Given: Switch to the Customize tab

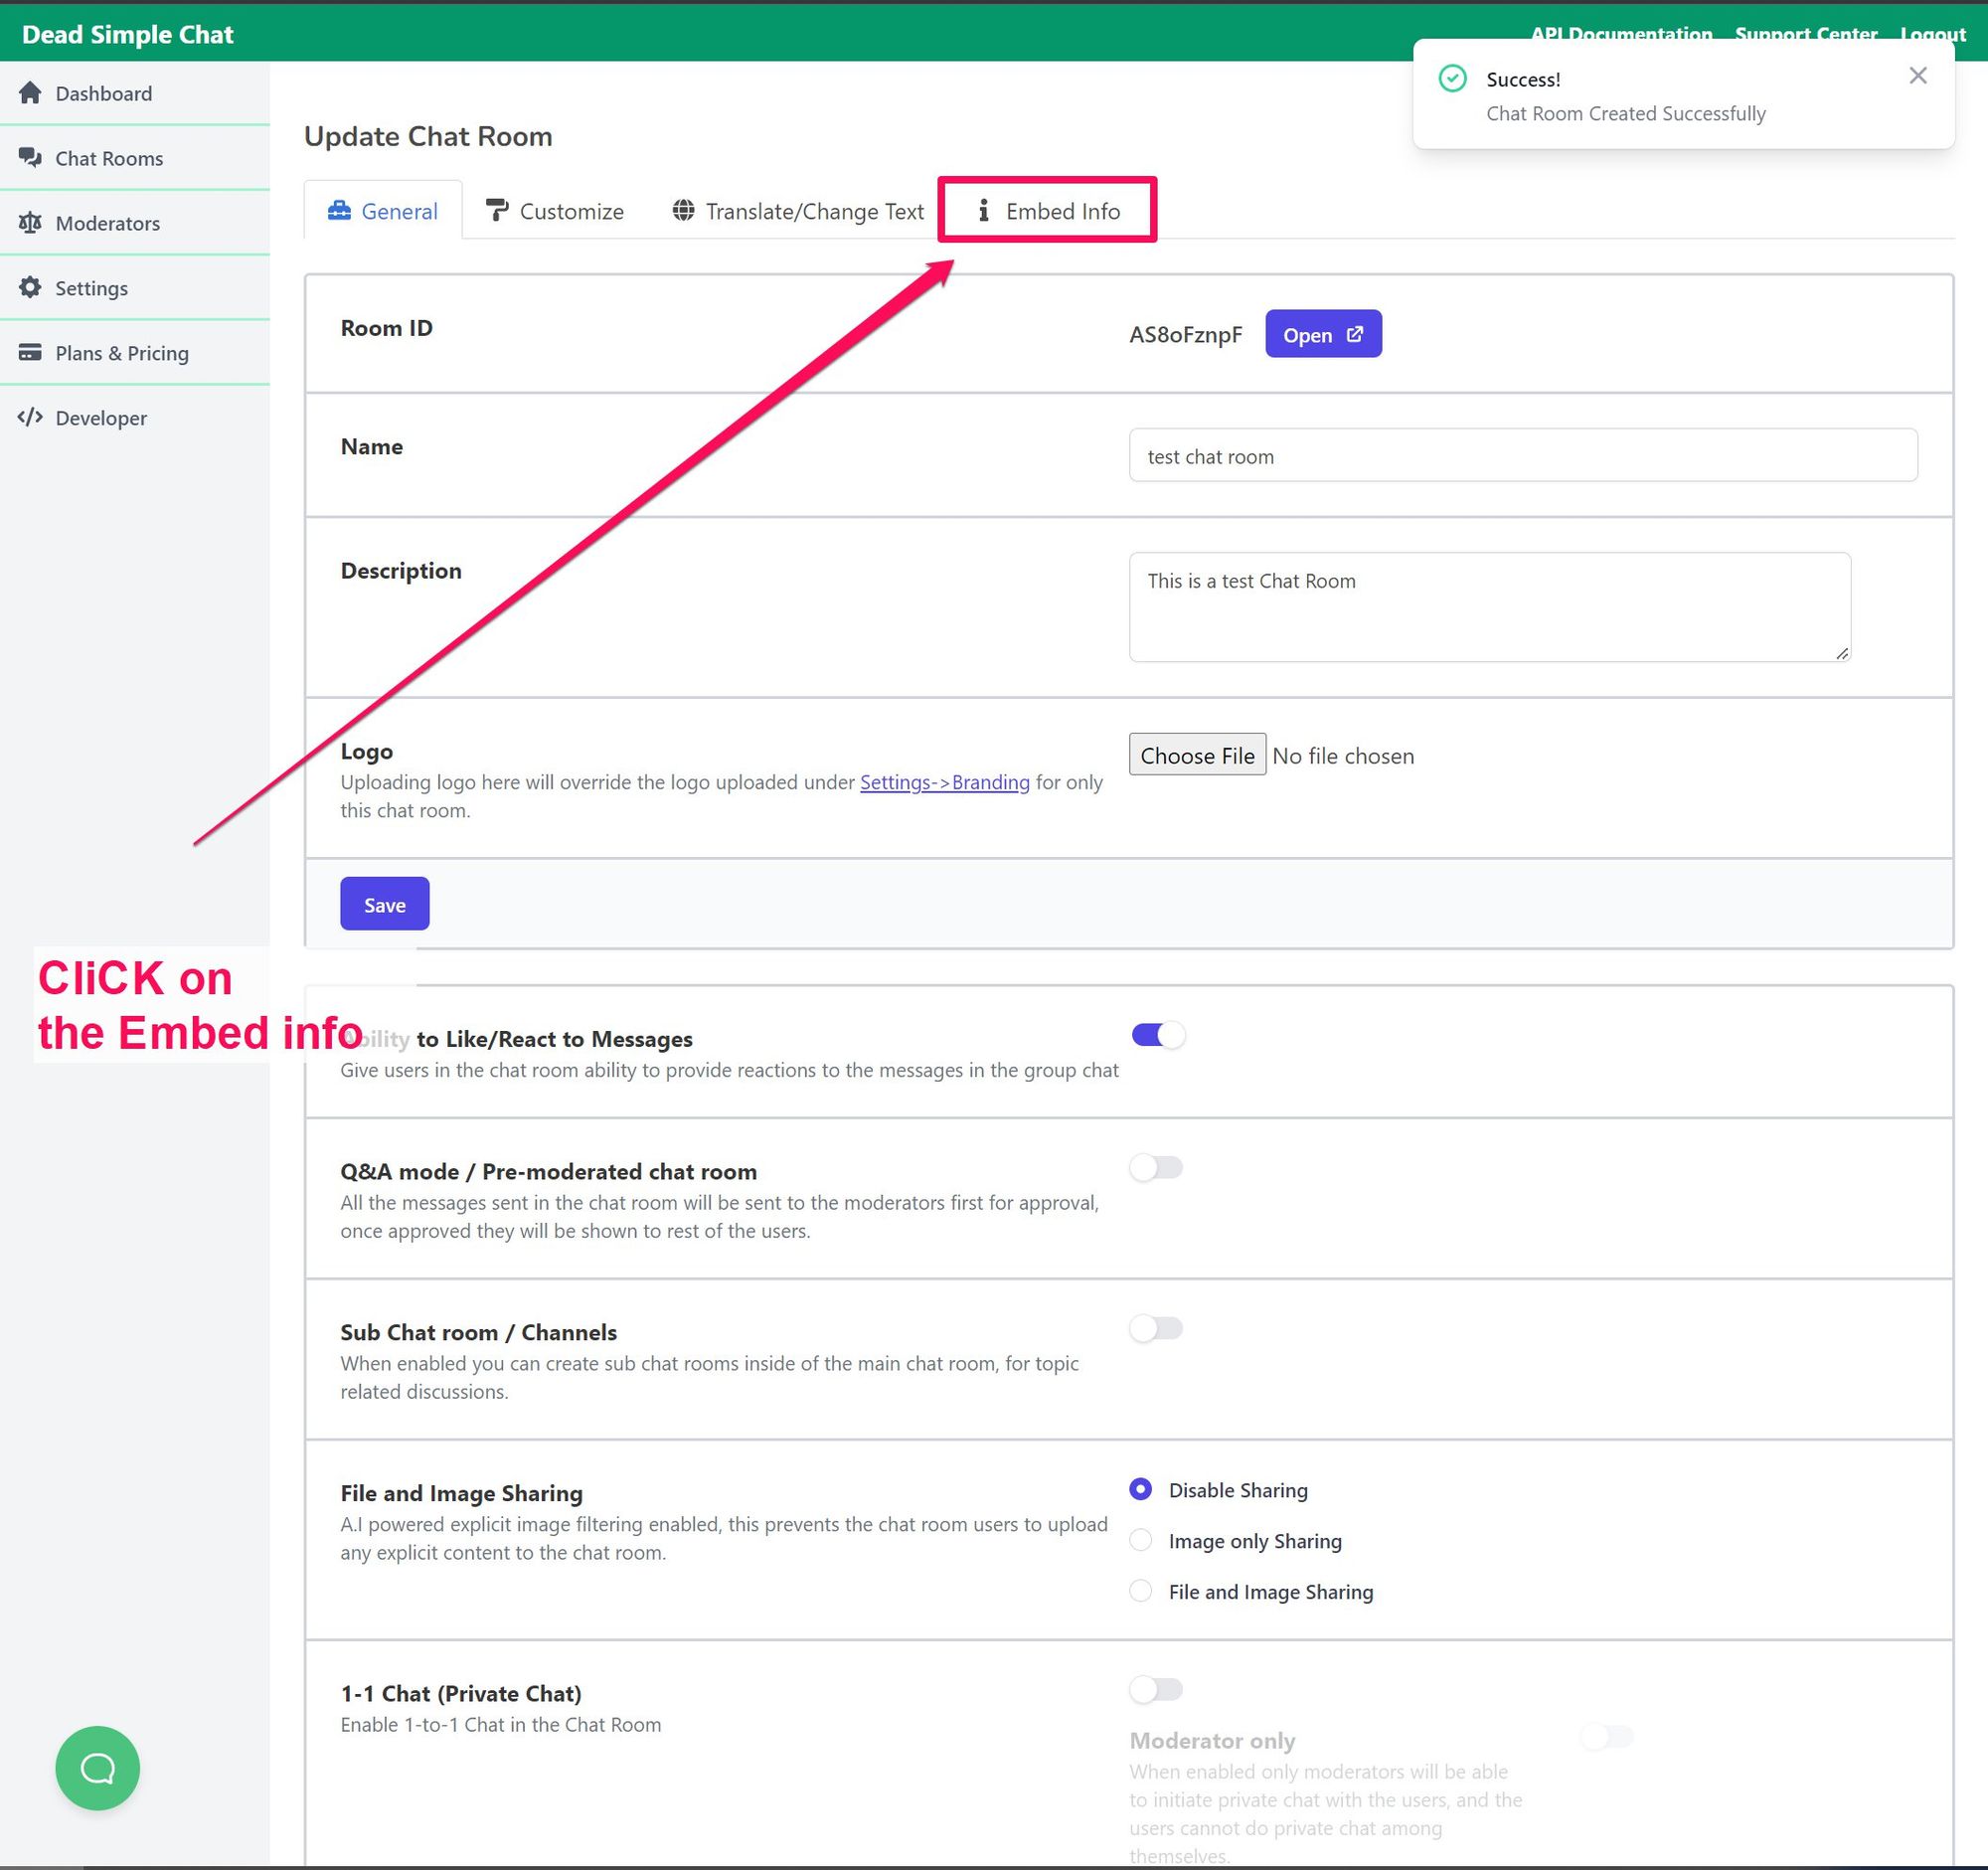Looking at the screenshot, I should (x=555, y=211).
